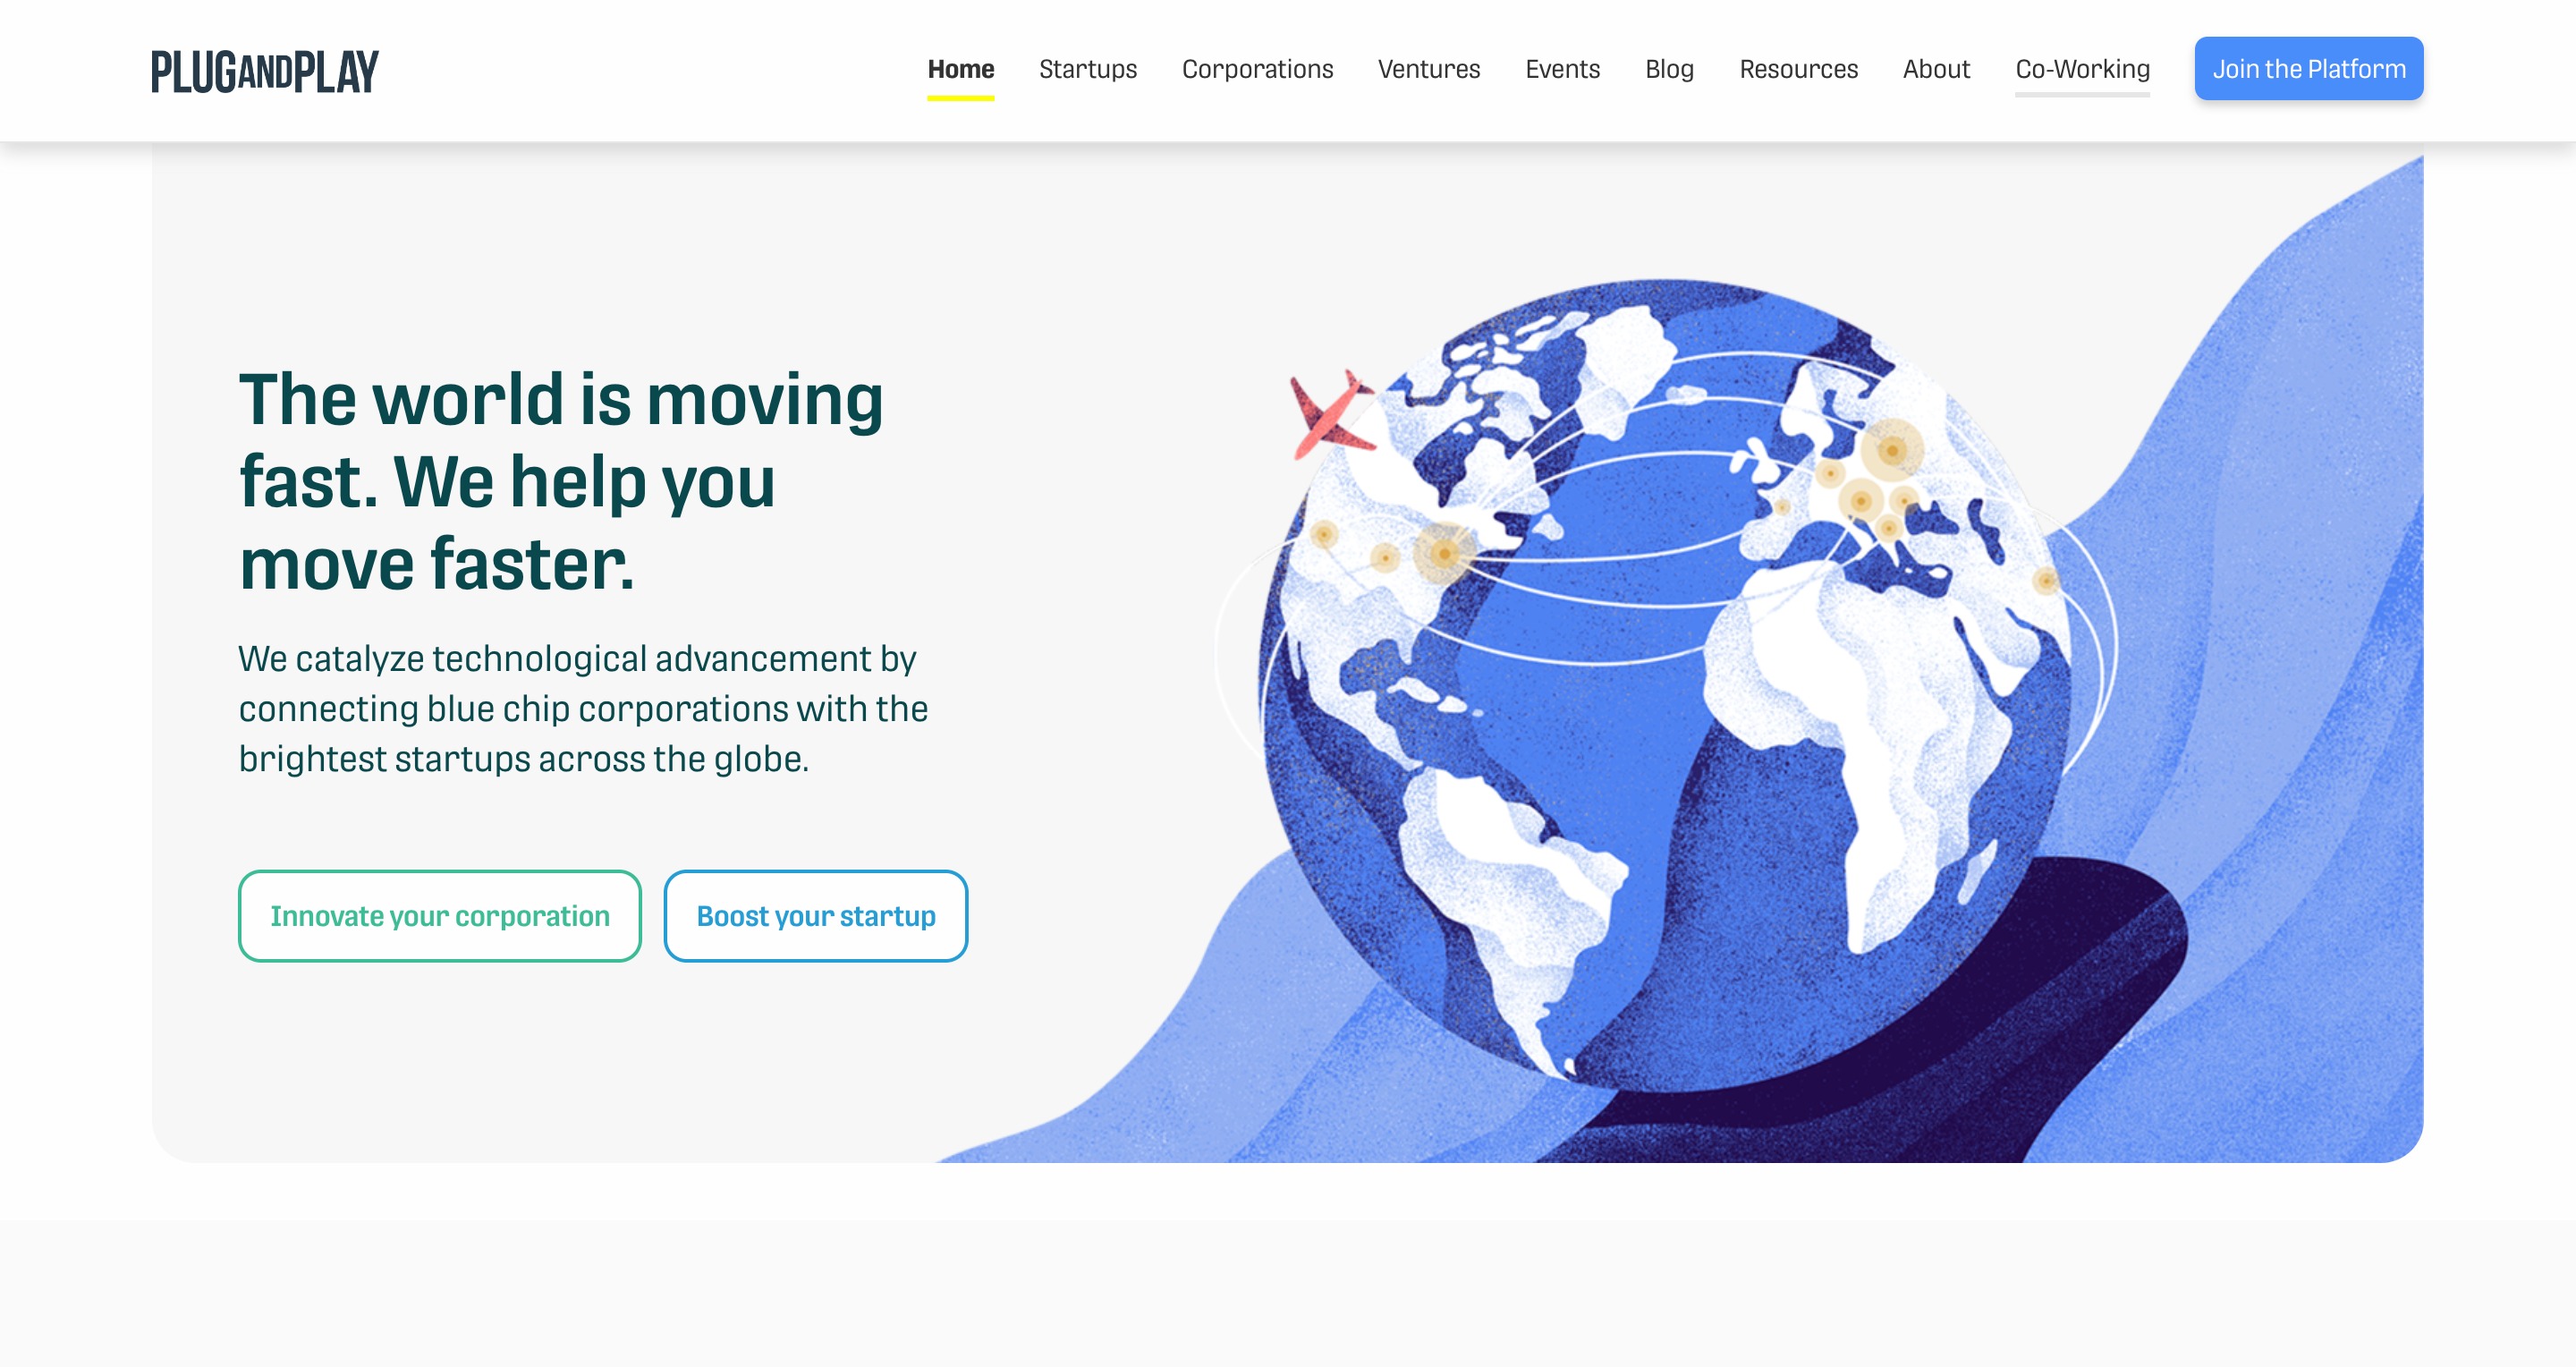This screenshot has width=2576, height=1367.
Task: Expand the About navigation item
Action: 1937,70
